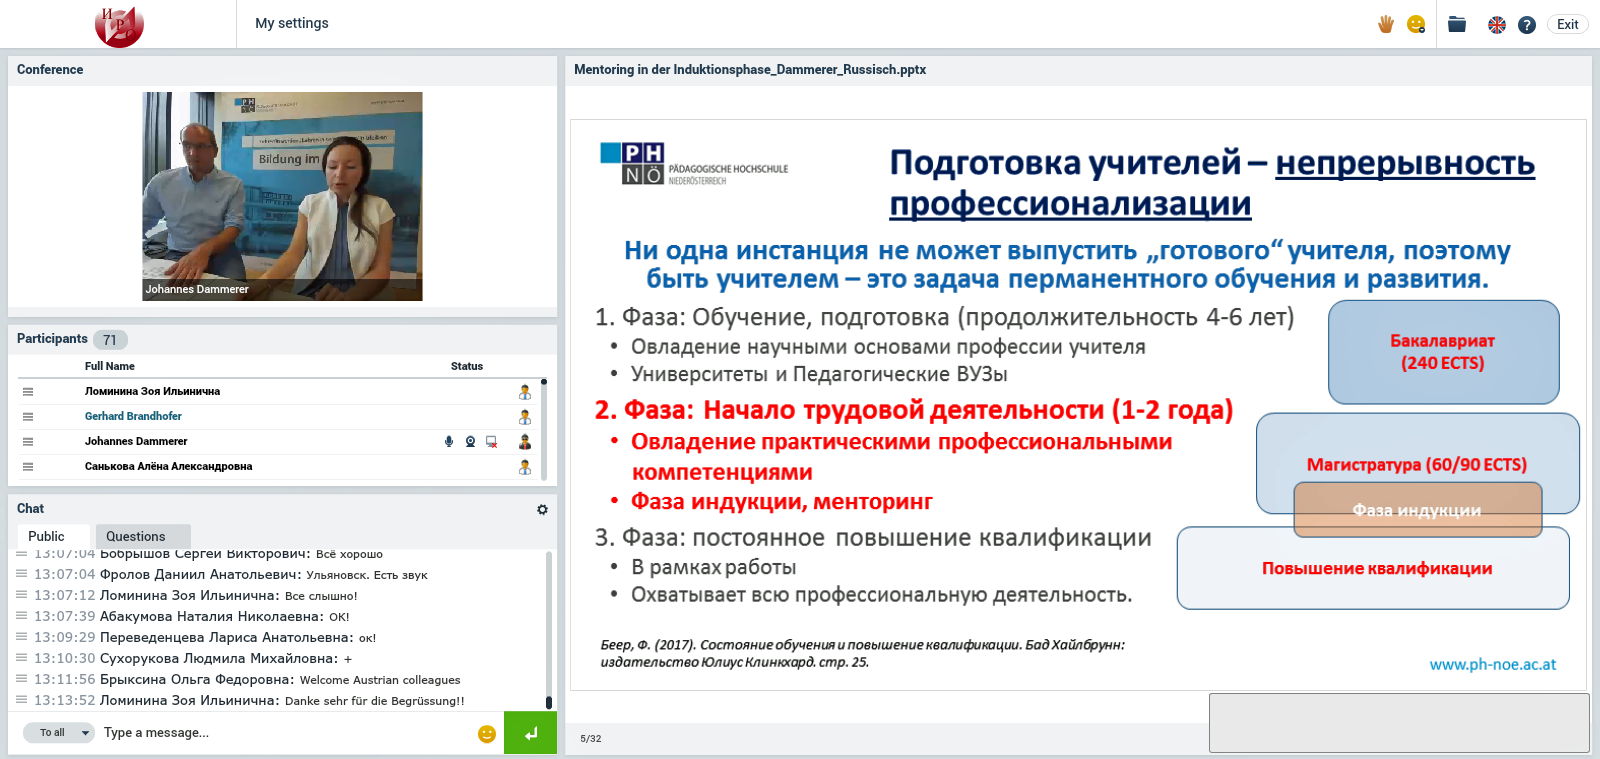Send chat message with green arrow button

[x=530, y=733]
